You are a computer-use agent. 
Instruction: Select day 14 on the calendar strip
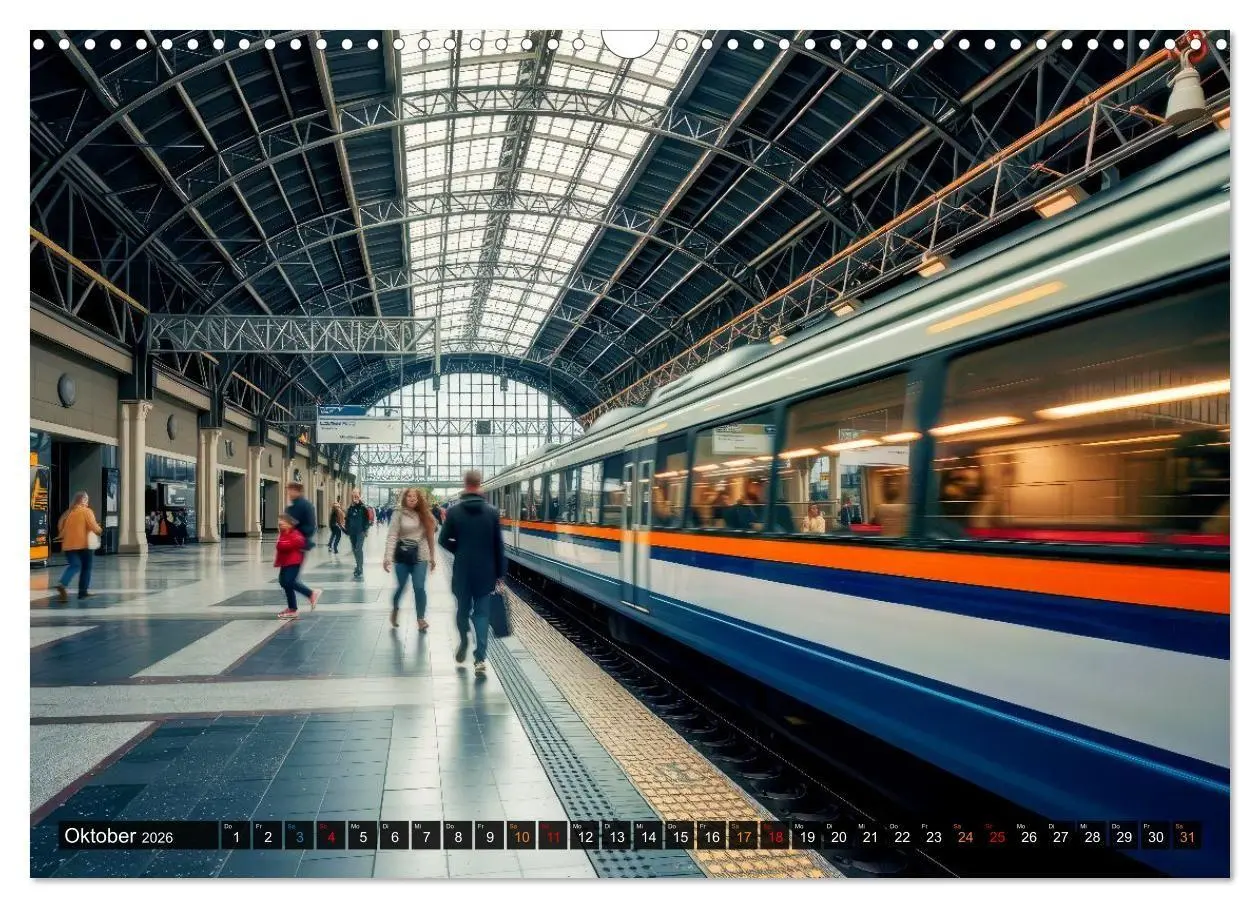(x=648, y=836)
